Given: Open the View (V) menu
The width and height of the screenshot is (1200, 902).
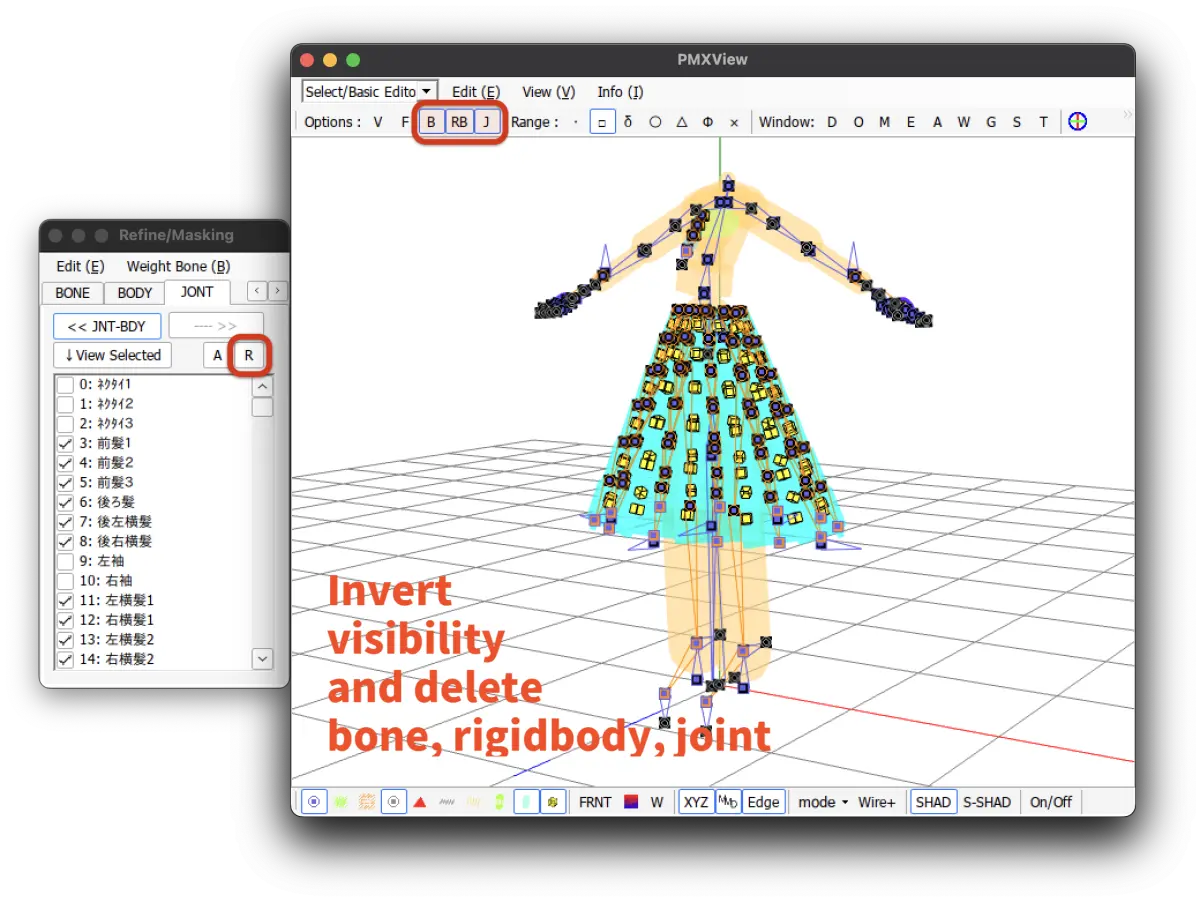Looking at the screenshot, I should pos(549,91).
